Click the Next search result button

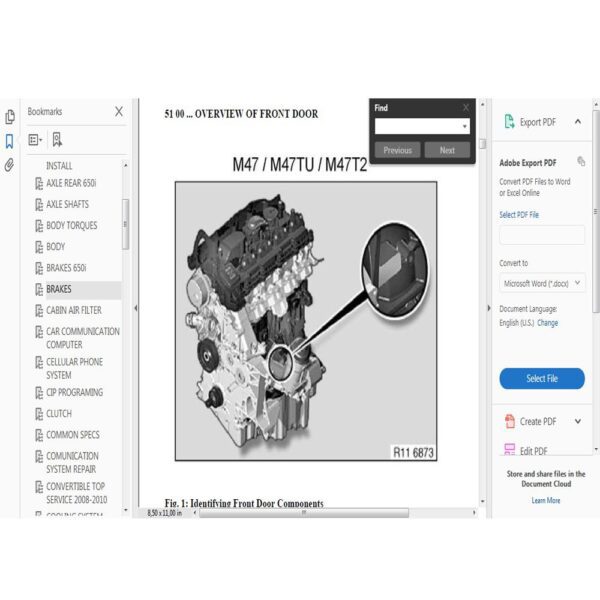click(x=447, y=150)
